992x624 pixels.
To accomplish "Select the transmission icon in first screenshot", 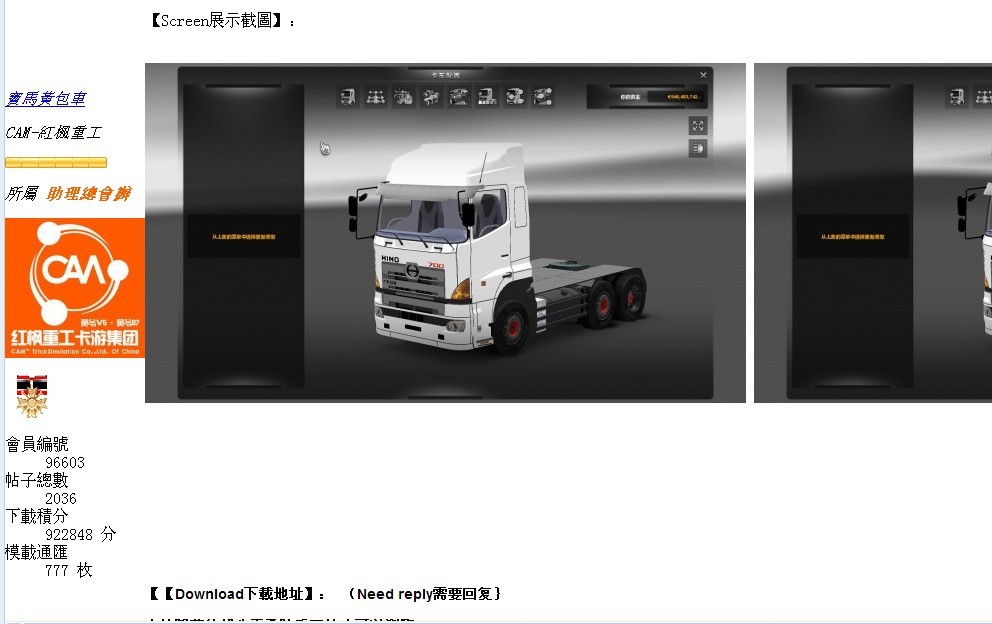I will coord(431,97).
